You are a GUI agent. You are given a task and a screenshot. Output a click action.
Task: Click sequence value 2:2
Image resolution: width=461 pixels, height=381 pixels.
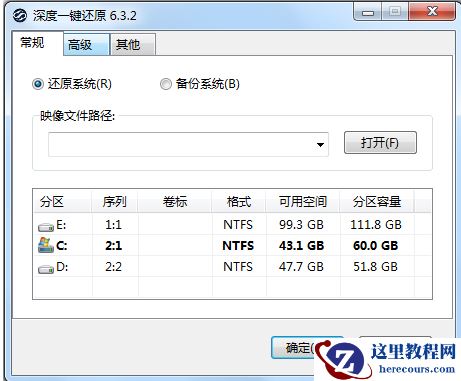(x=113, y=267)
